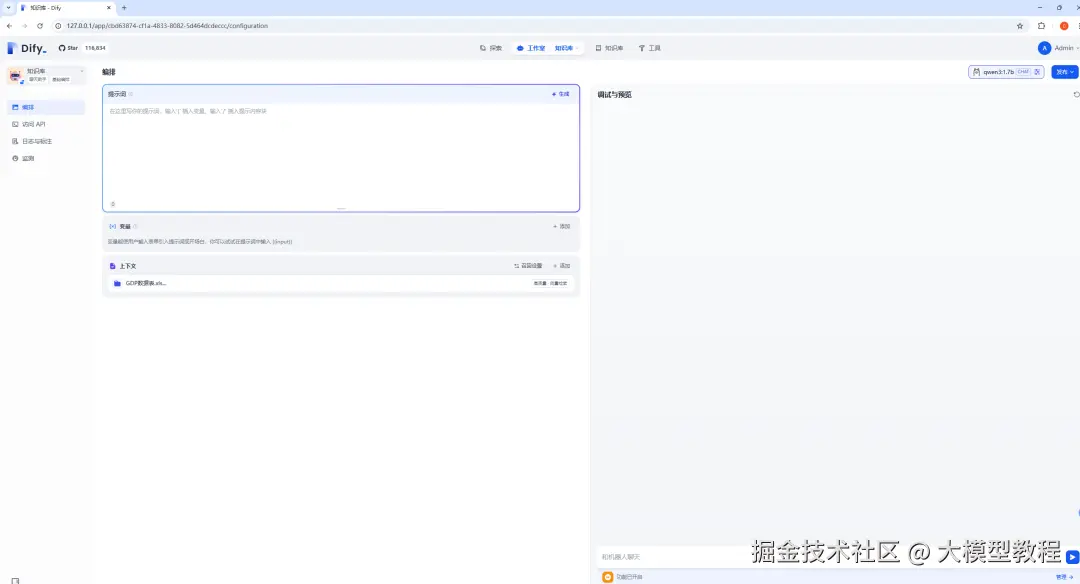Open the 工具 tab in top navigation
The image size is (1080, 584).
pyautogui.click(x=650, y=48)
